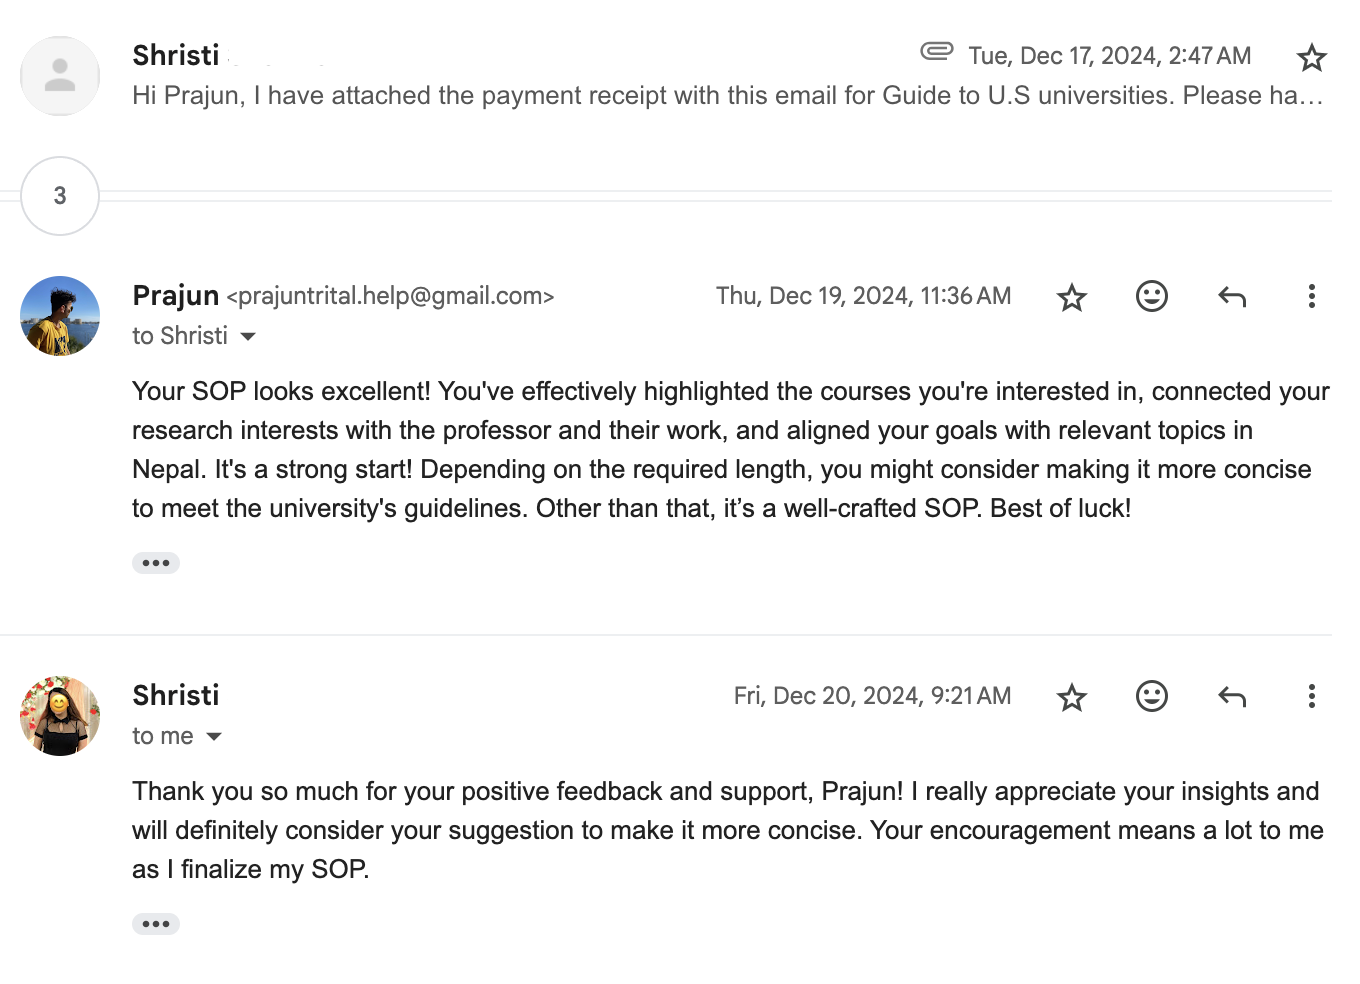Screen dimensions: 1360x984
Task: Star the Dec 17 message from Shristi
Action: [1311, 58]
